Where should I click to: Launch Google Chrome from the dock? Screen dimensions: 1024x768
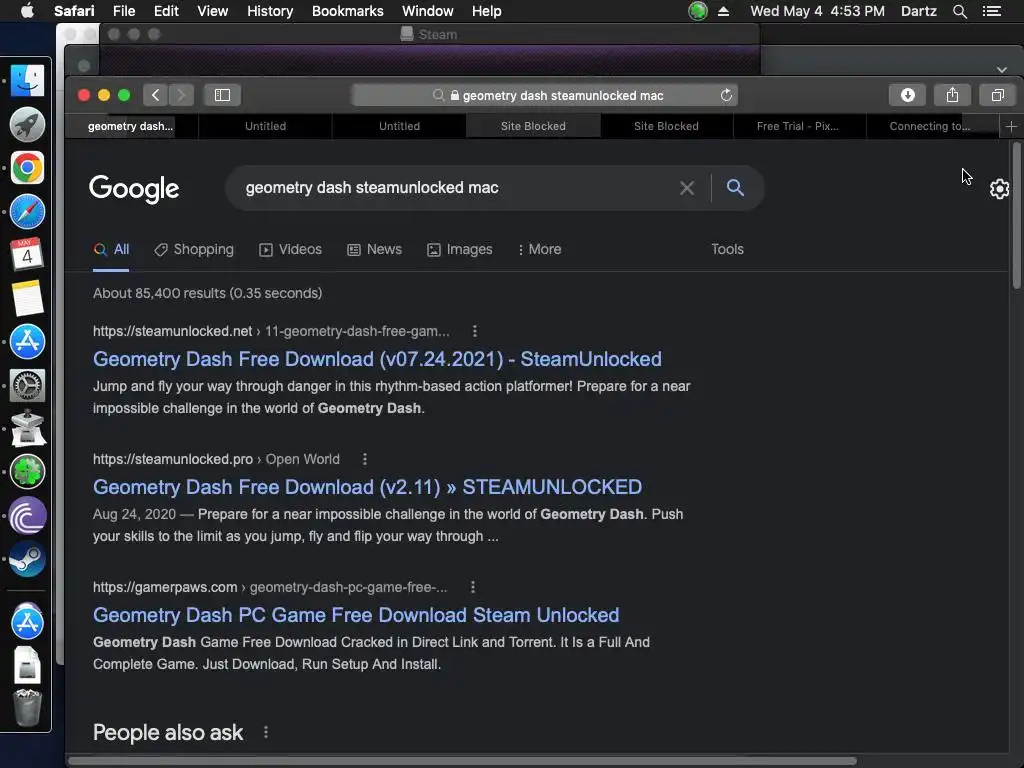[27, 168]
